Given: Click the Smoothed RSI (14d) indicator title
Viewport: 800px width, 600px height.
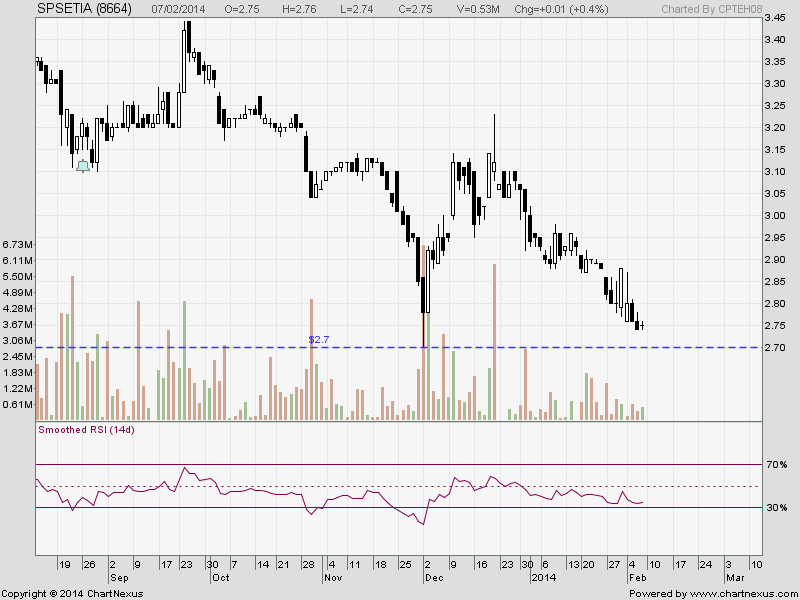Looking at the screenshot, I should click(x=86, y=430).
